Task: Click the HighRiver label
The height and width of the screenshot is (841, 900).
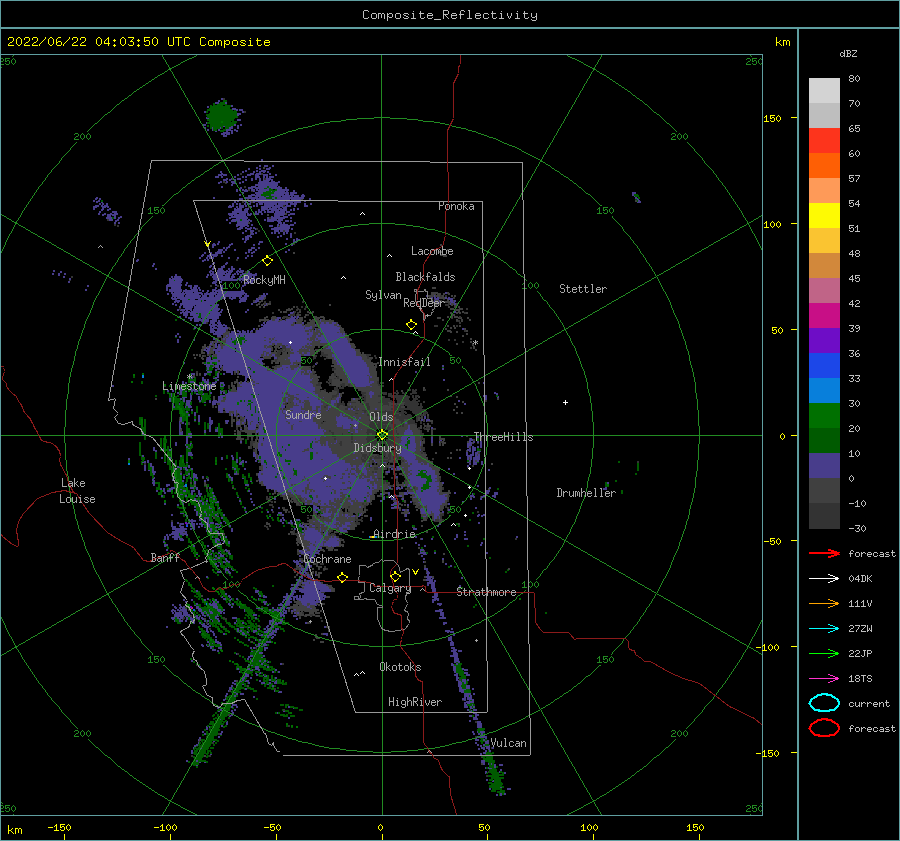Action: coord(414,702)
